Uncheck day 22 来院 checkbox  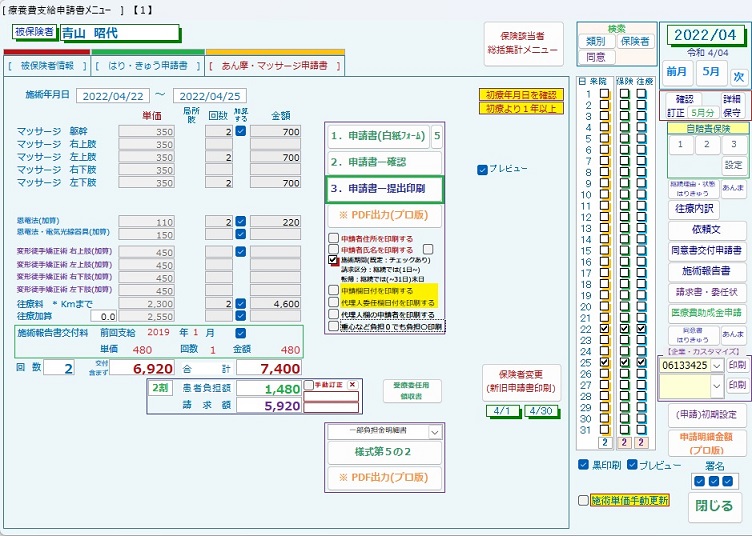(x=604, y=329)
